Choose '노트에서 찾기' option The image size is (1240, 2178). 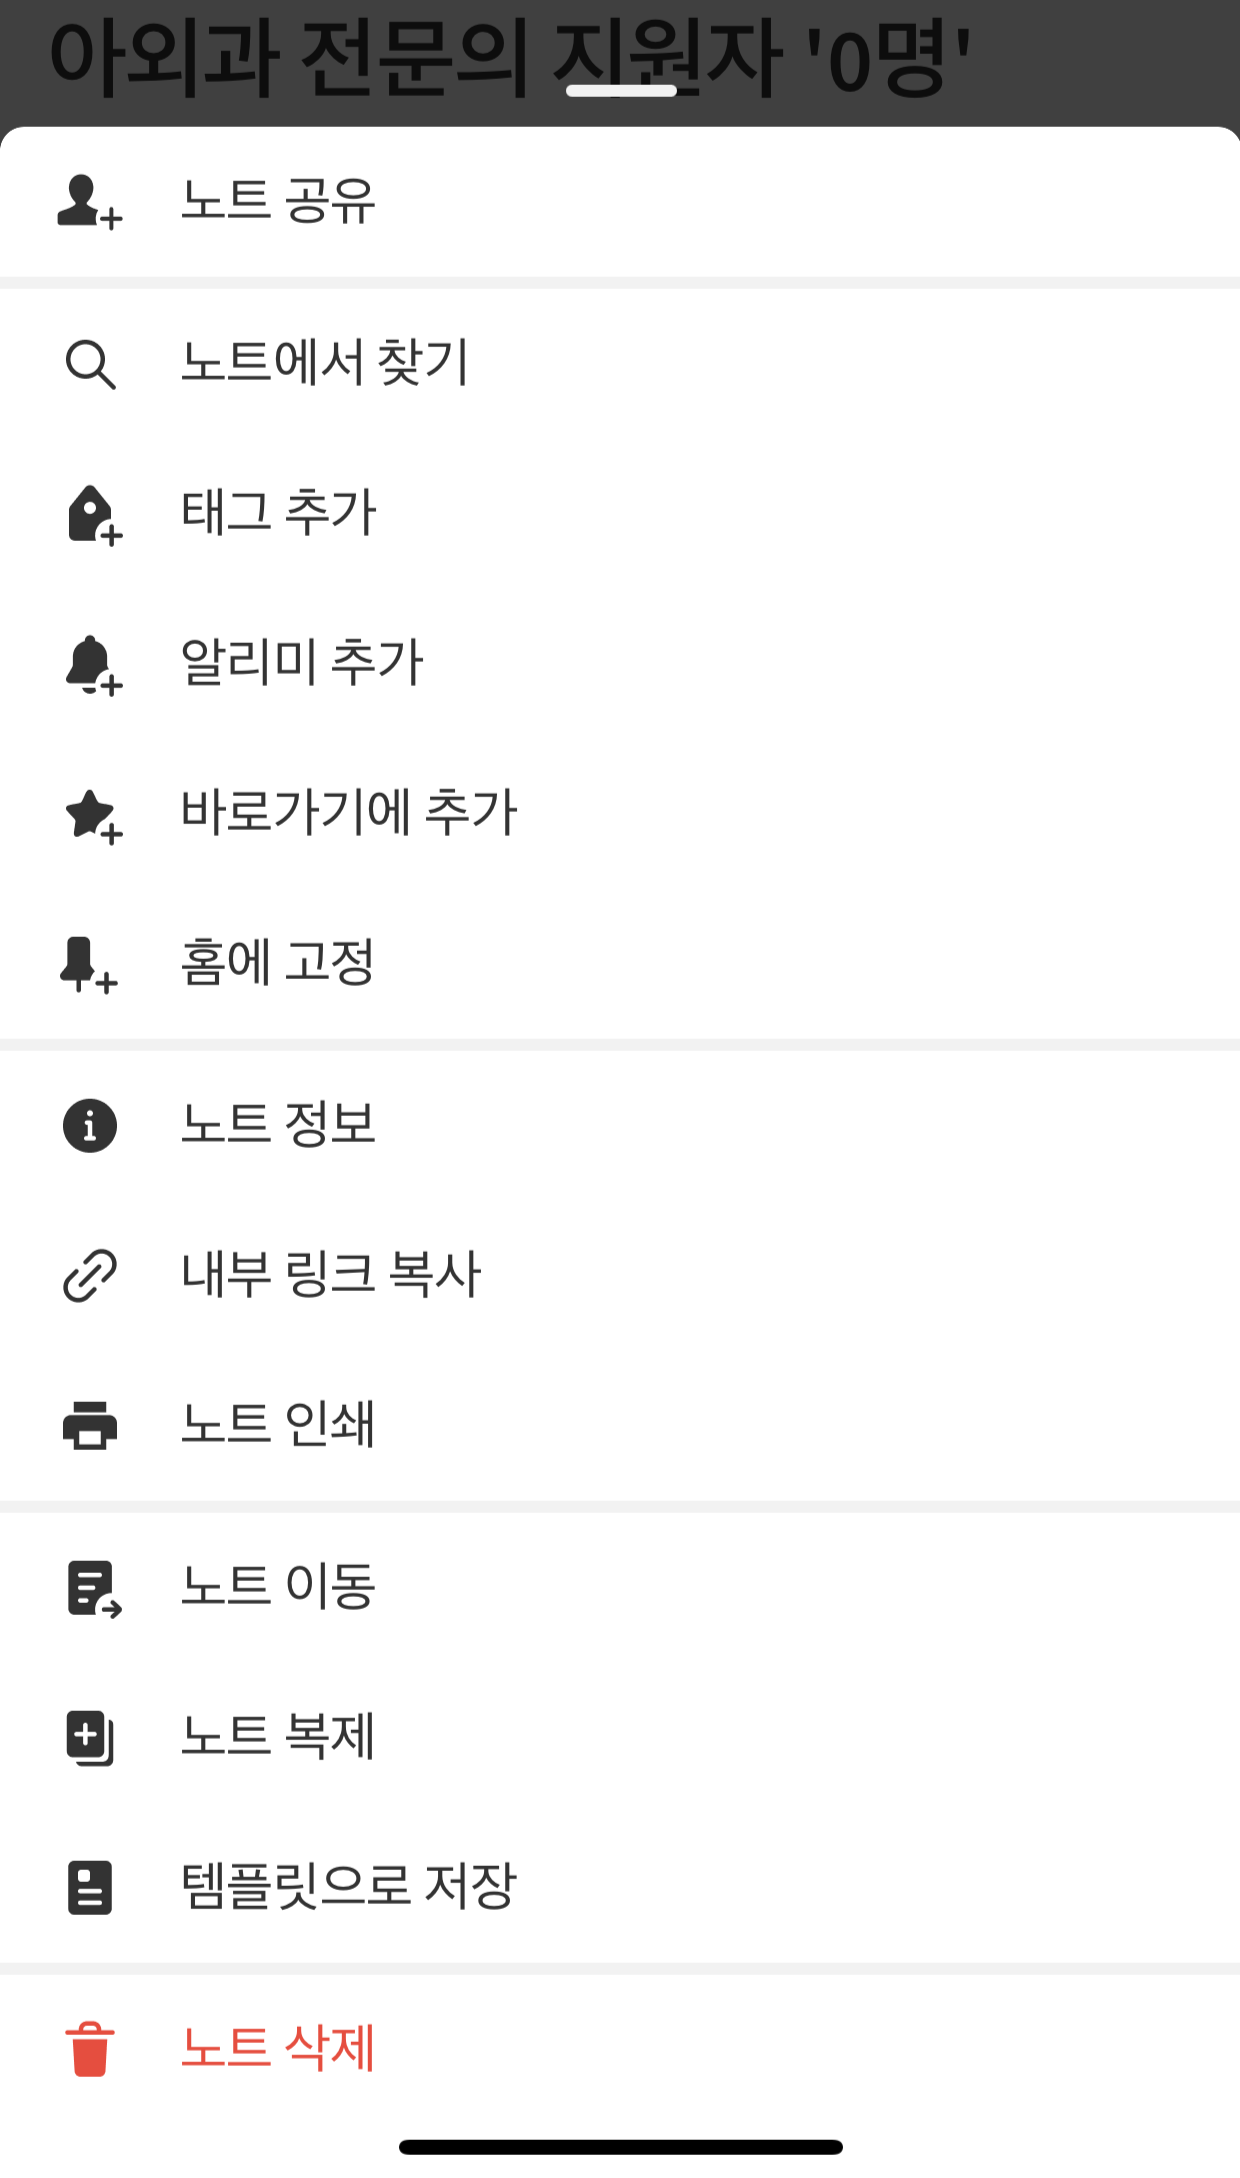click(x=324, y=363)
